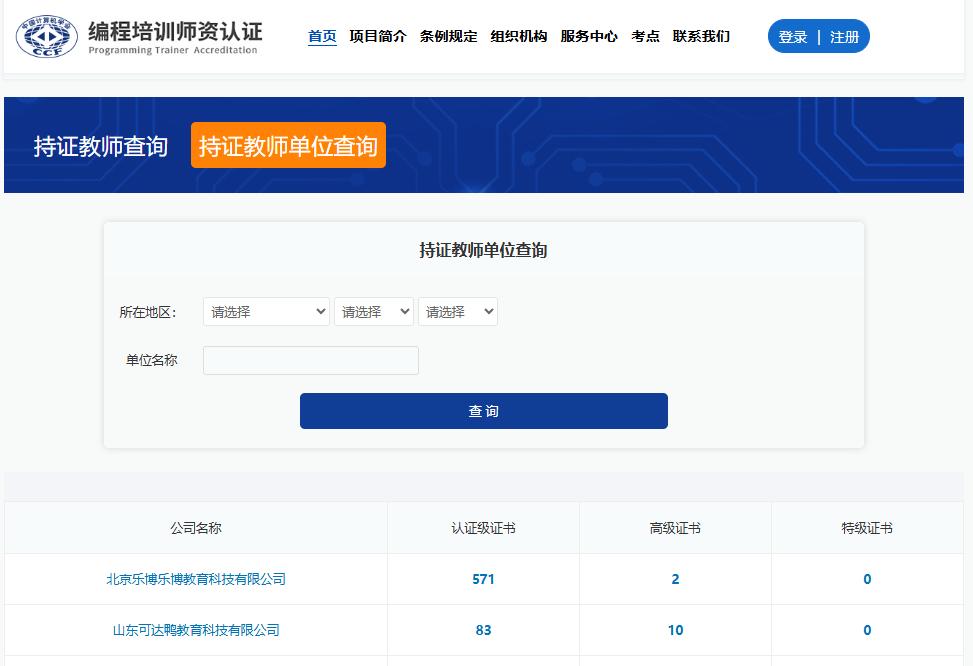
Task: Switch to 持证教师查询 tab
Action: 101,146
